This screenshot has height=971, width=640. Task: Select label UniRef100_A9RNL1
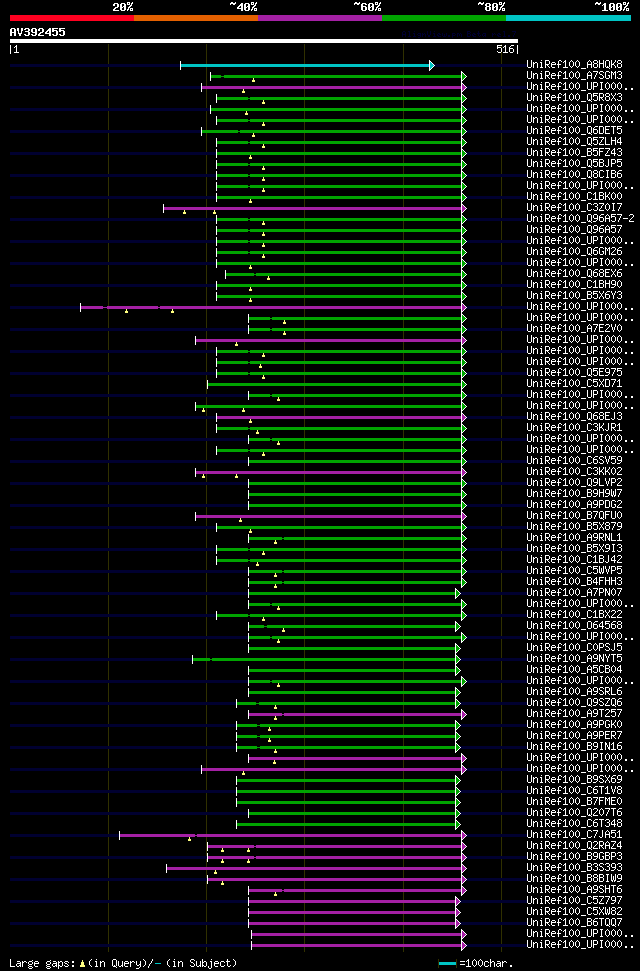pyautogui.click(x=574, y=538)
